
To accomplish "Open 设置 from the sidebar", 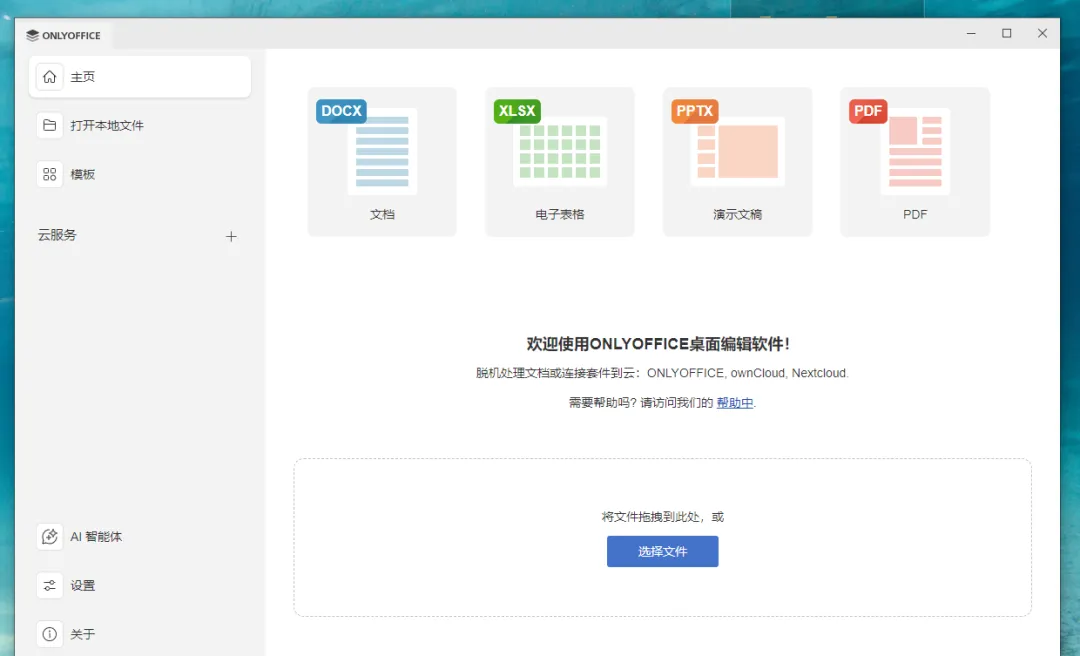I will coord(140,586).
